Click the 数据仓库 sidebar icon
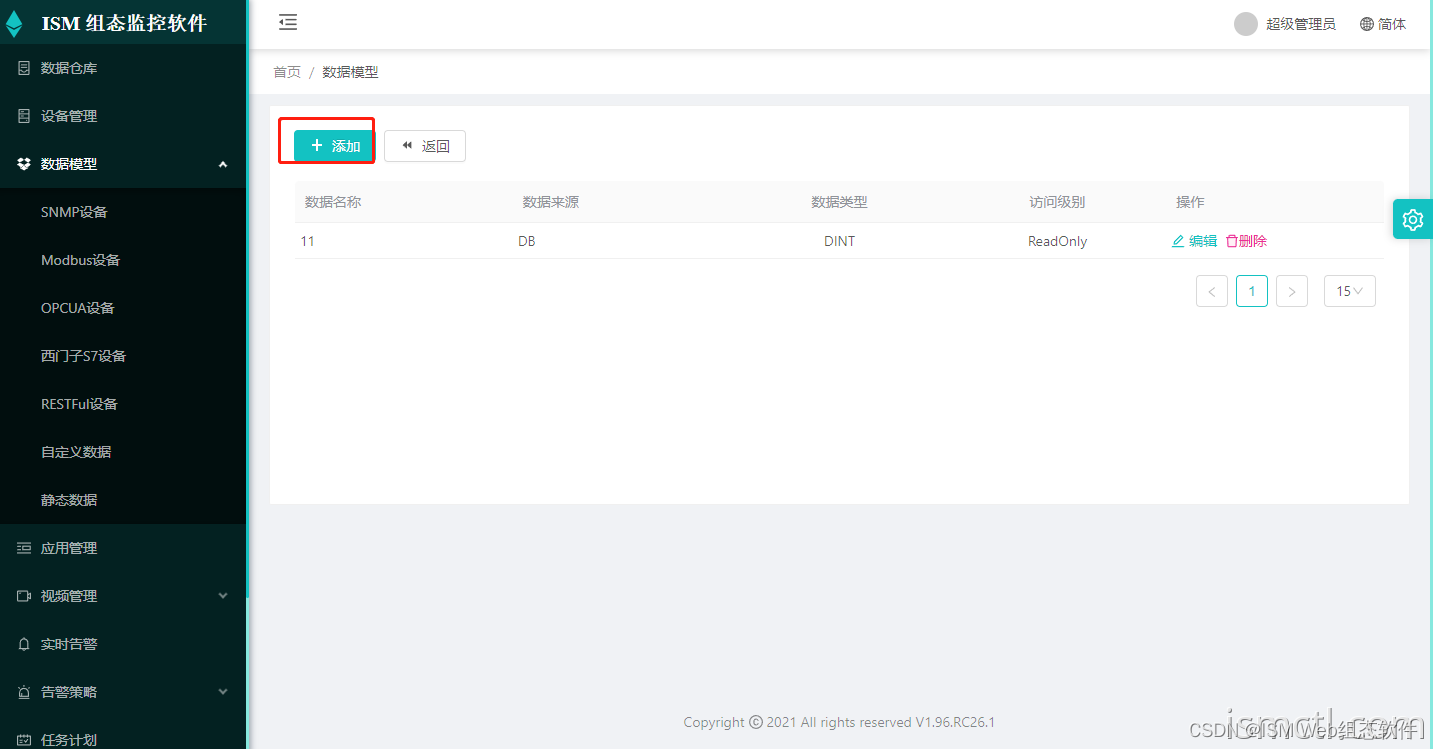 (24, 68)
